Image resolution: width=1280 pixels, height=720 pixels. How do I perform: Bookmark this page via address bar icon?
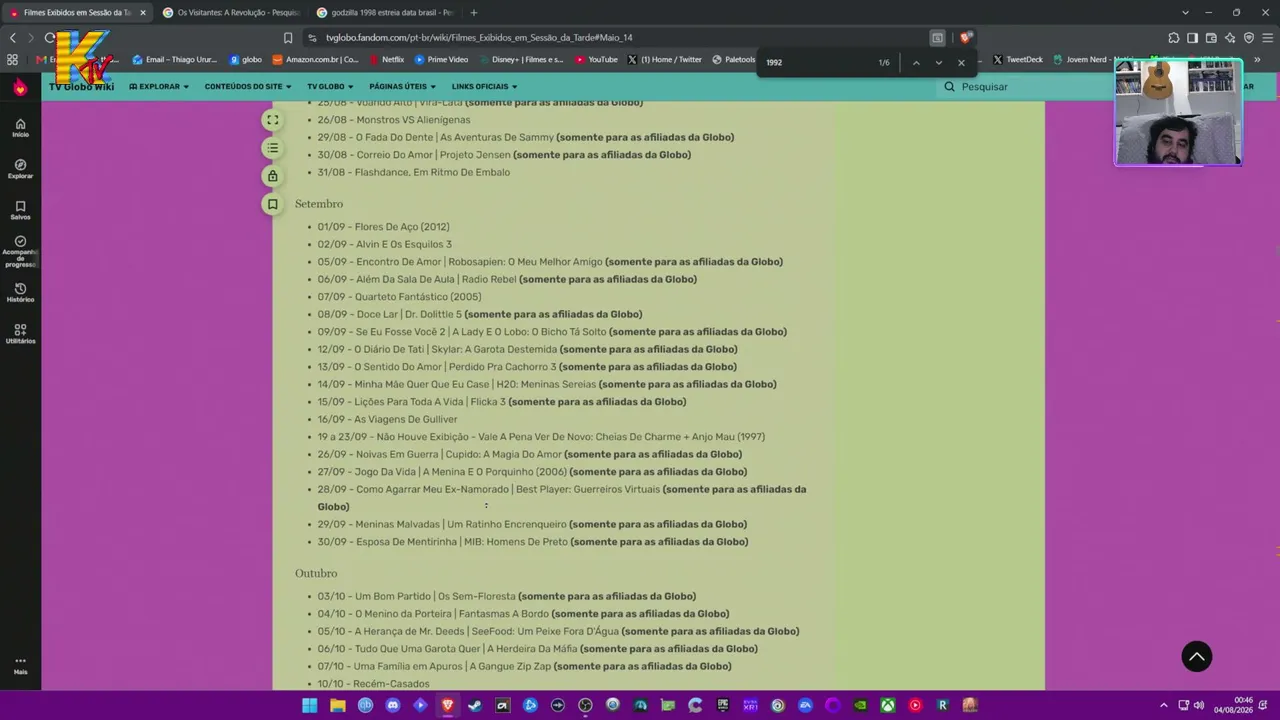pos(288,38)
